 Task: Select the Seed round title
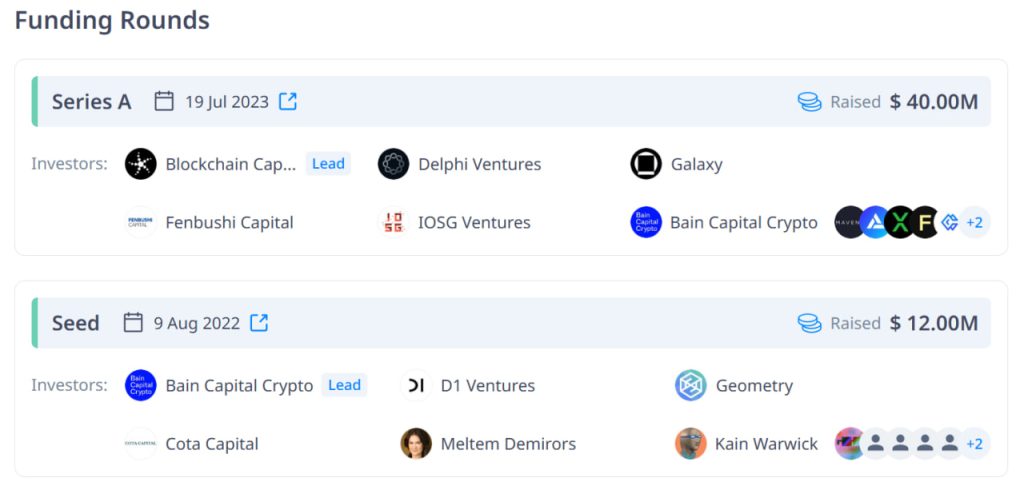pyautogui.click(x=76, y=323)
